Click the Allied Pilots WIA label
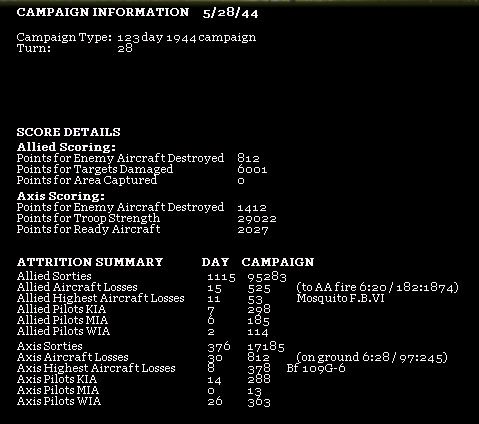 coord(63,331)
